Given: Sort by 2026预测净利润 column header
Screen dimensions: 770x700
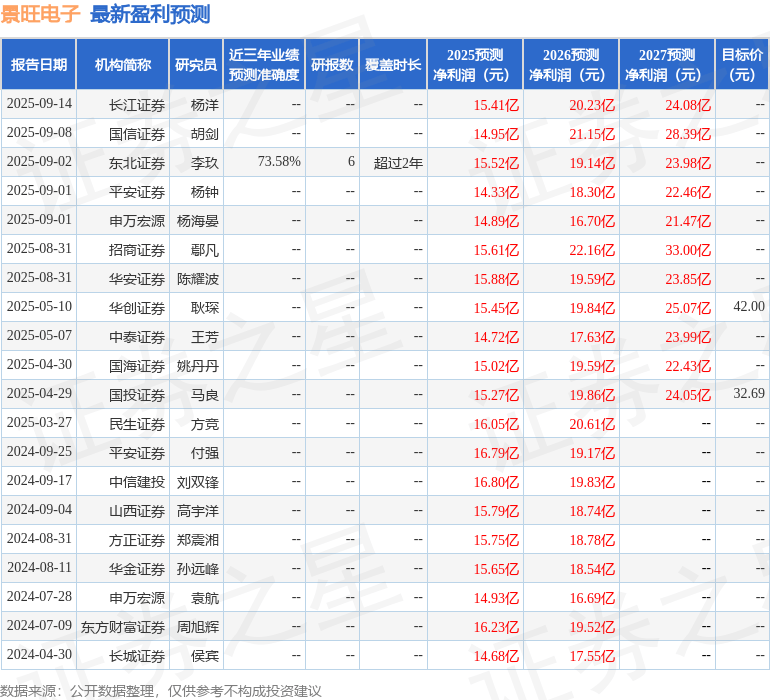Looking at the screenshot, I should click(571, 65).
